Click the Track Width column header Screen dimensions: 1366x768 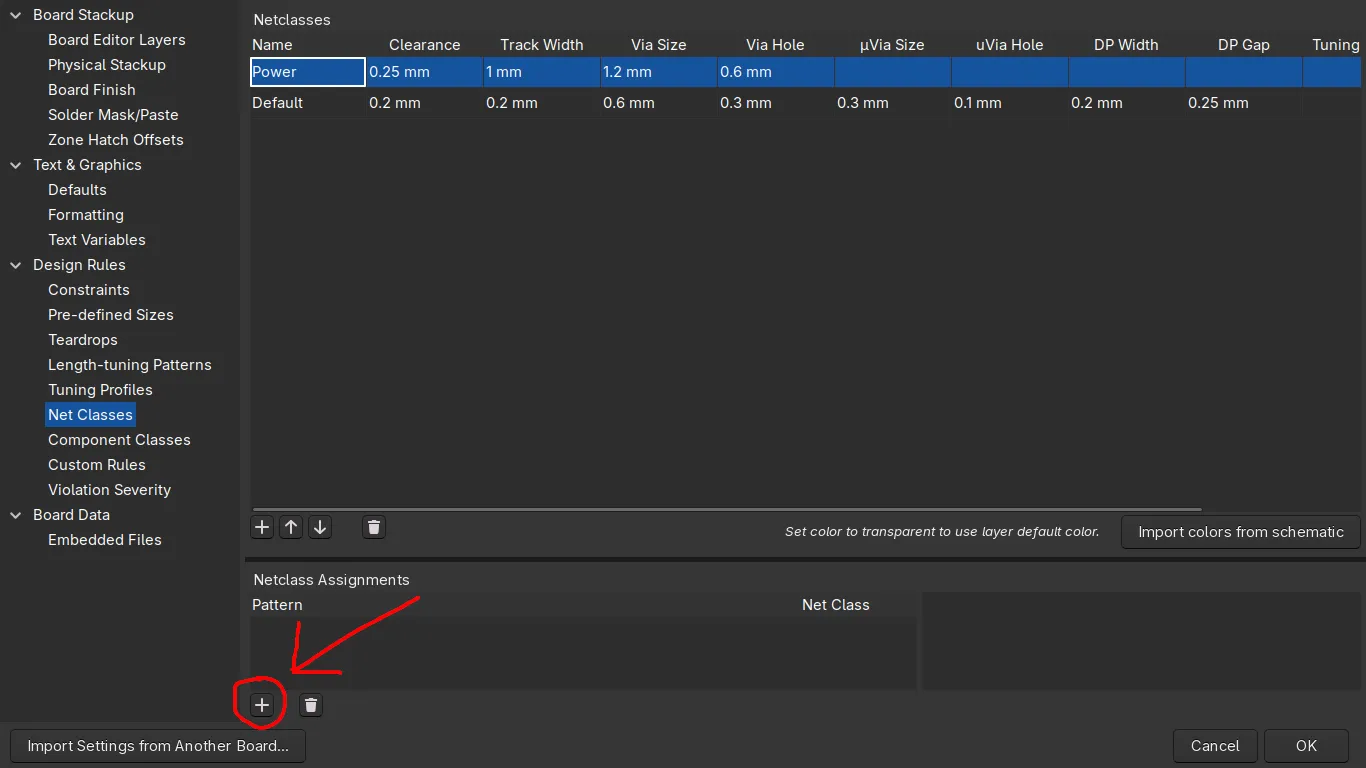tap(541, 45)
